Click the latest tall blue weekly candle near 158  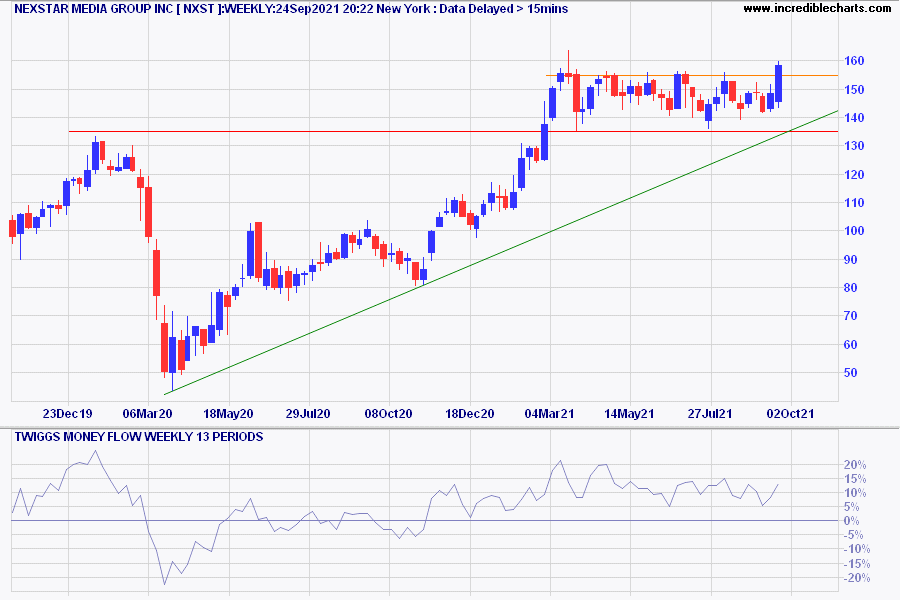(778, 83)
